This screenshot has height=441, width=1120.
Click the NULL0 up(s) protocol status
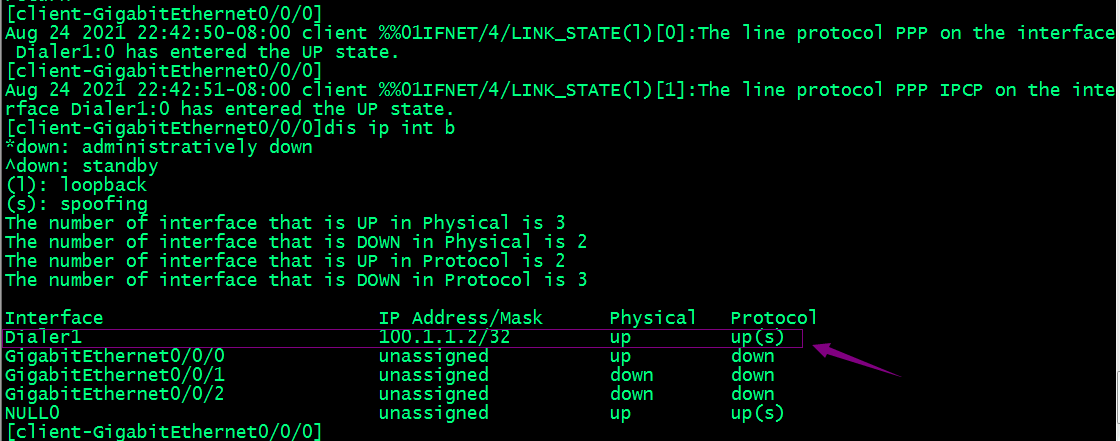757,412
